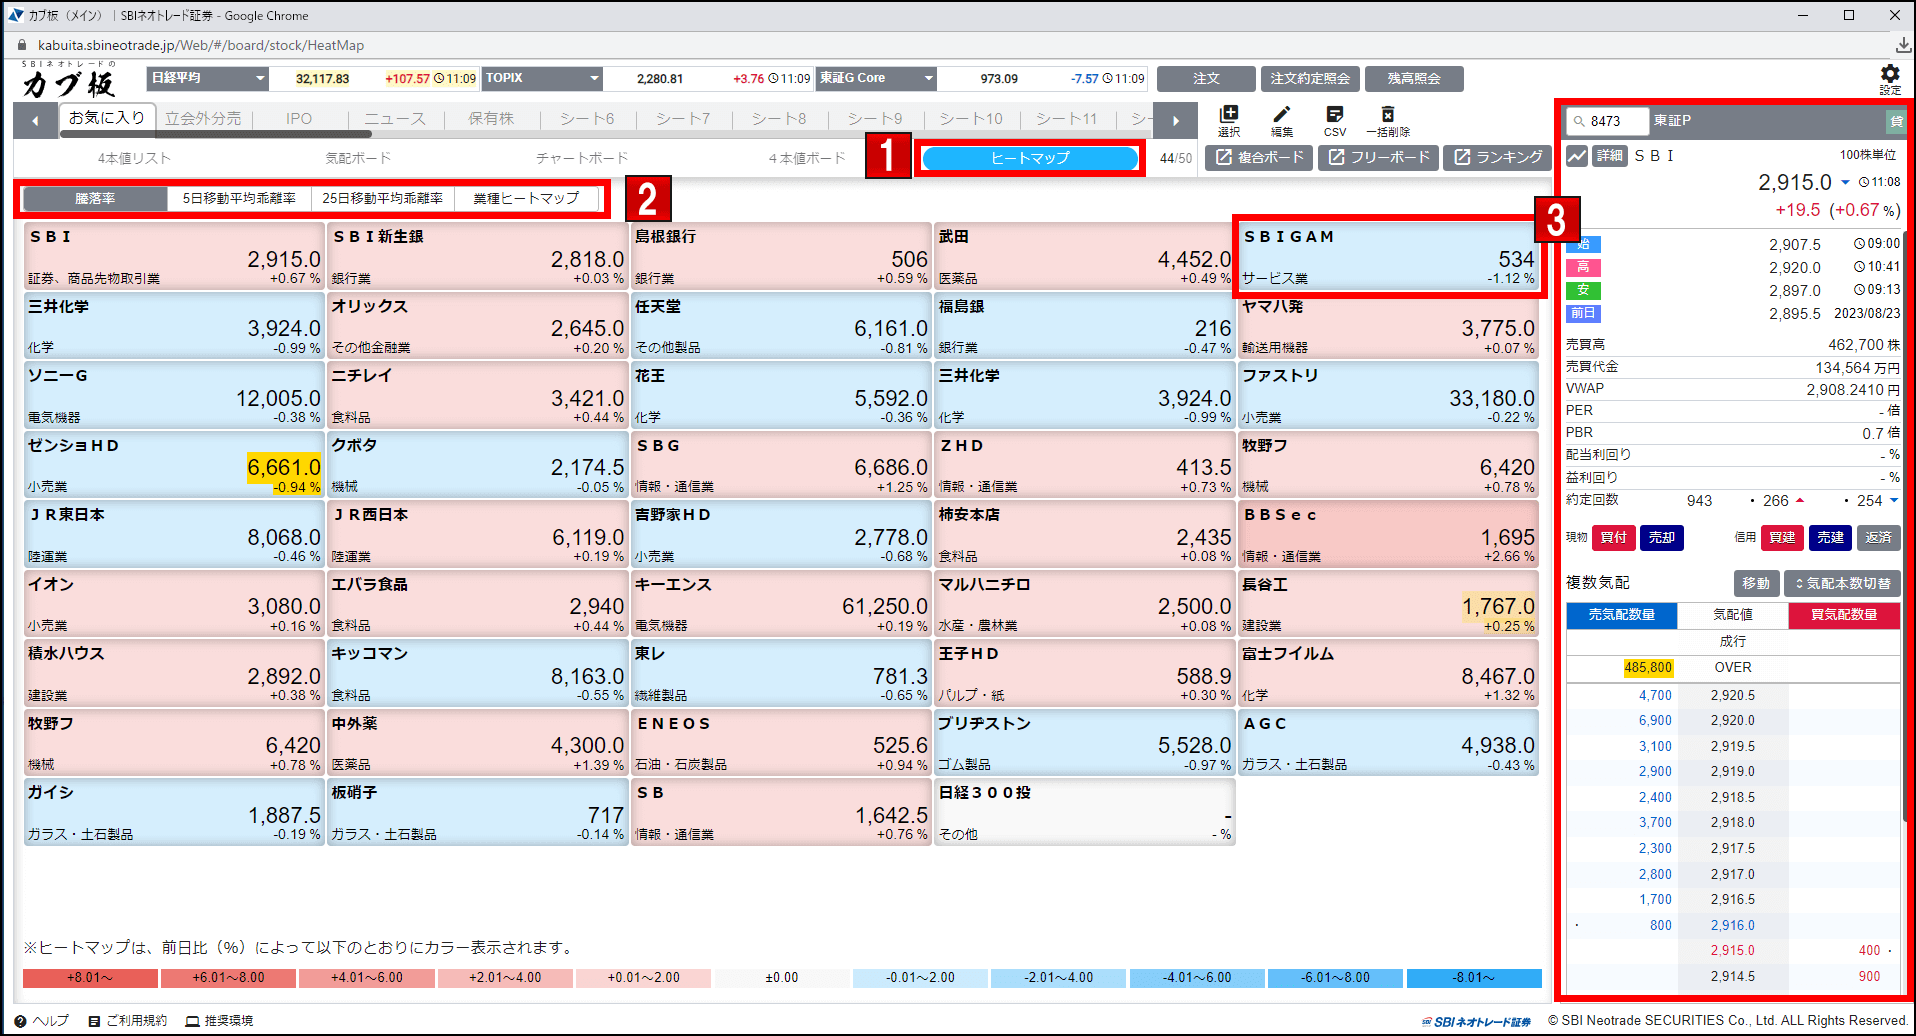Open the chart icon beside 詳細

coord(1576,156)
